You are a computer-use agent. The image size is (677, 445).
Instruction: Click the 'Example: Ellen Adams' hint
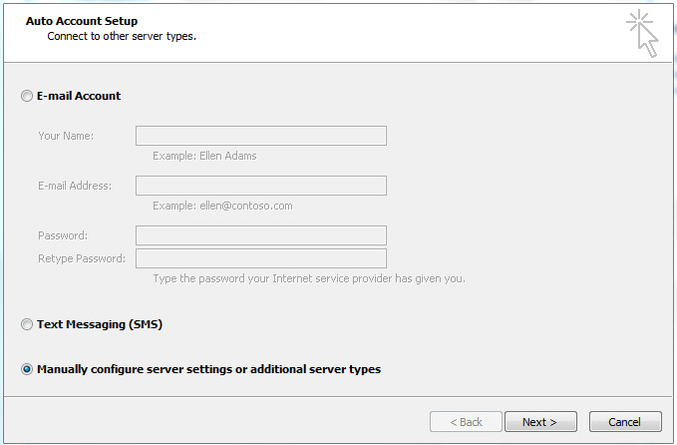[205, 156]
